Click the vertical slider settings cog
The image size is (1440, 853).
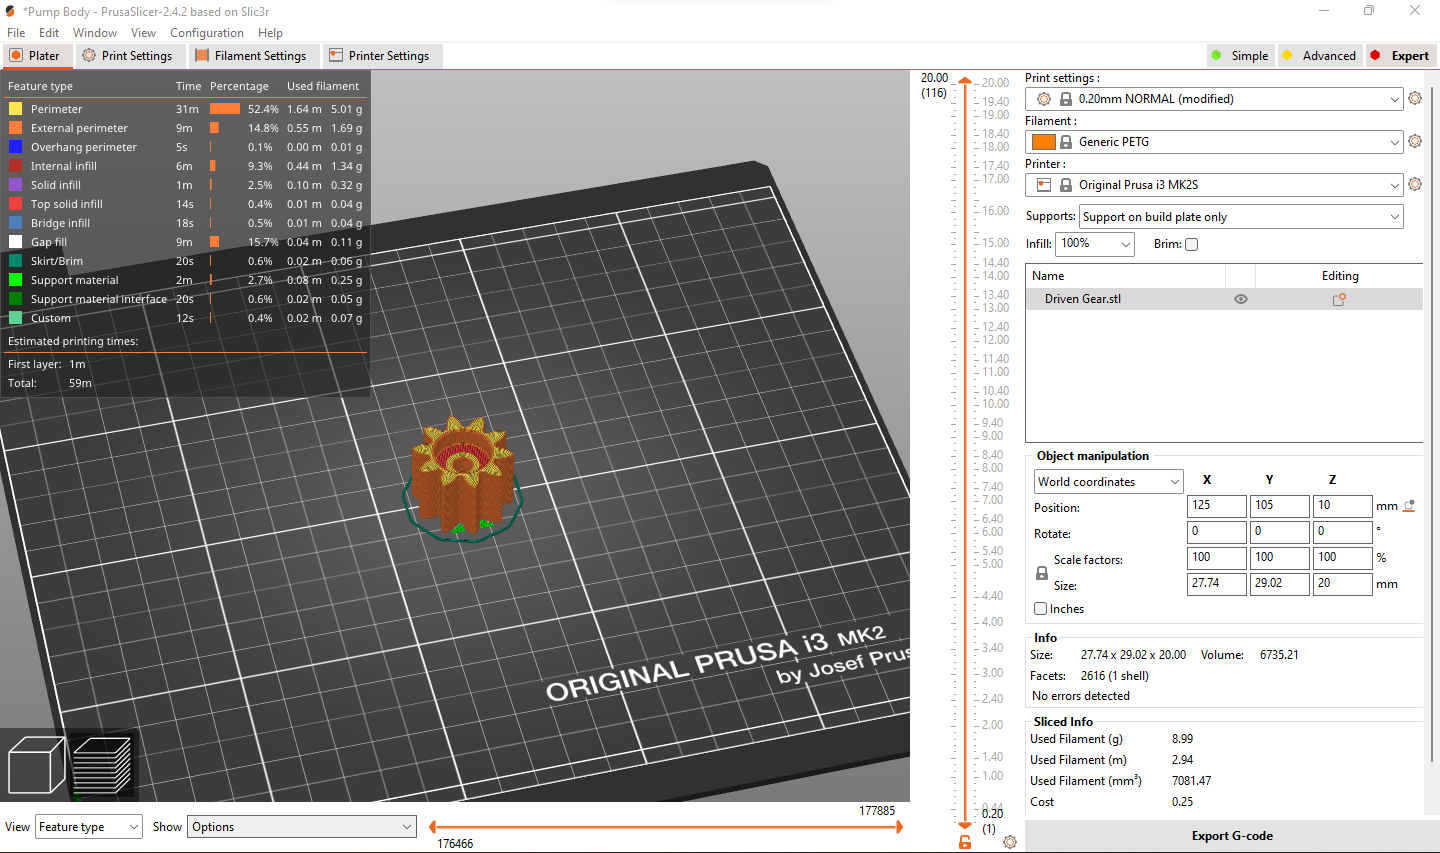pyautogui.click(x=1010, y=842)
